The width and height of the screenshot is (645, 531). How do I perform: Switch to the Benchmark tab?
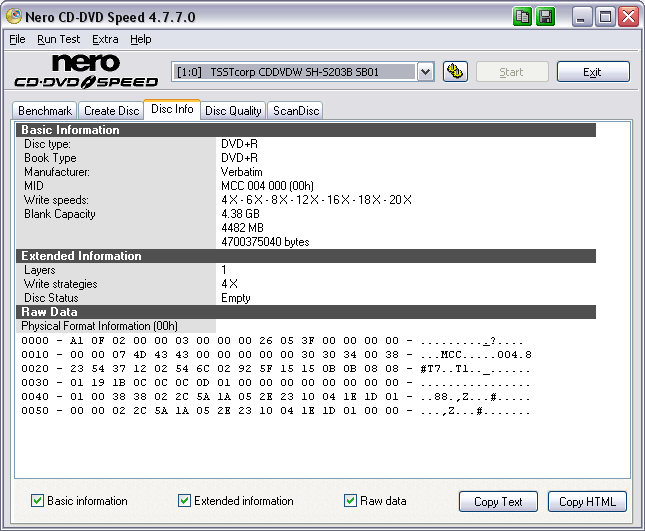pos(45,111)
